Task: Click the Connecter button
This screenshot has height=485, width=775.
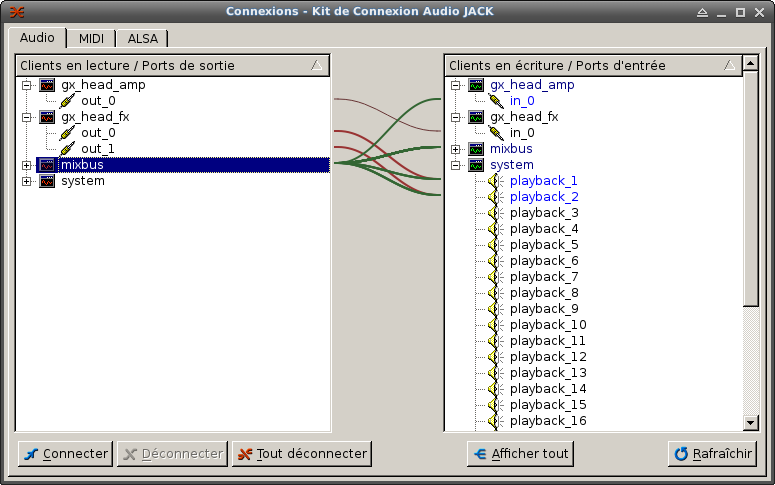Action: 66,454
